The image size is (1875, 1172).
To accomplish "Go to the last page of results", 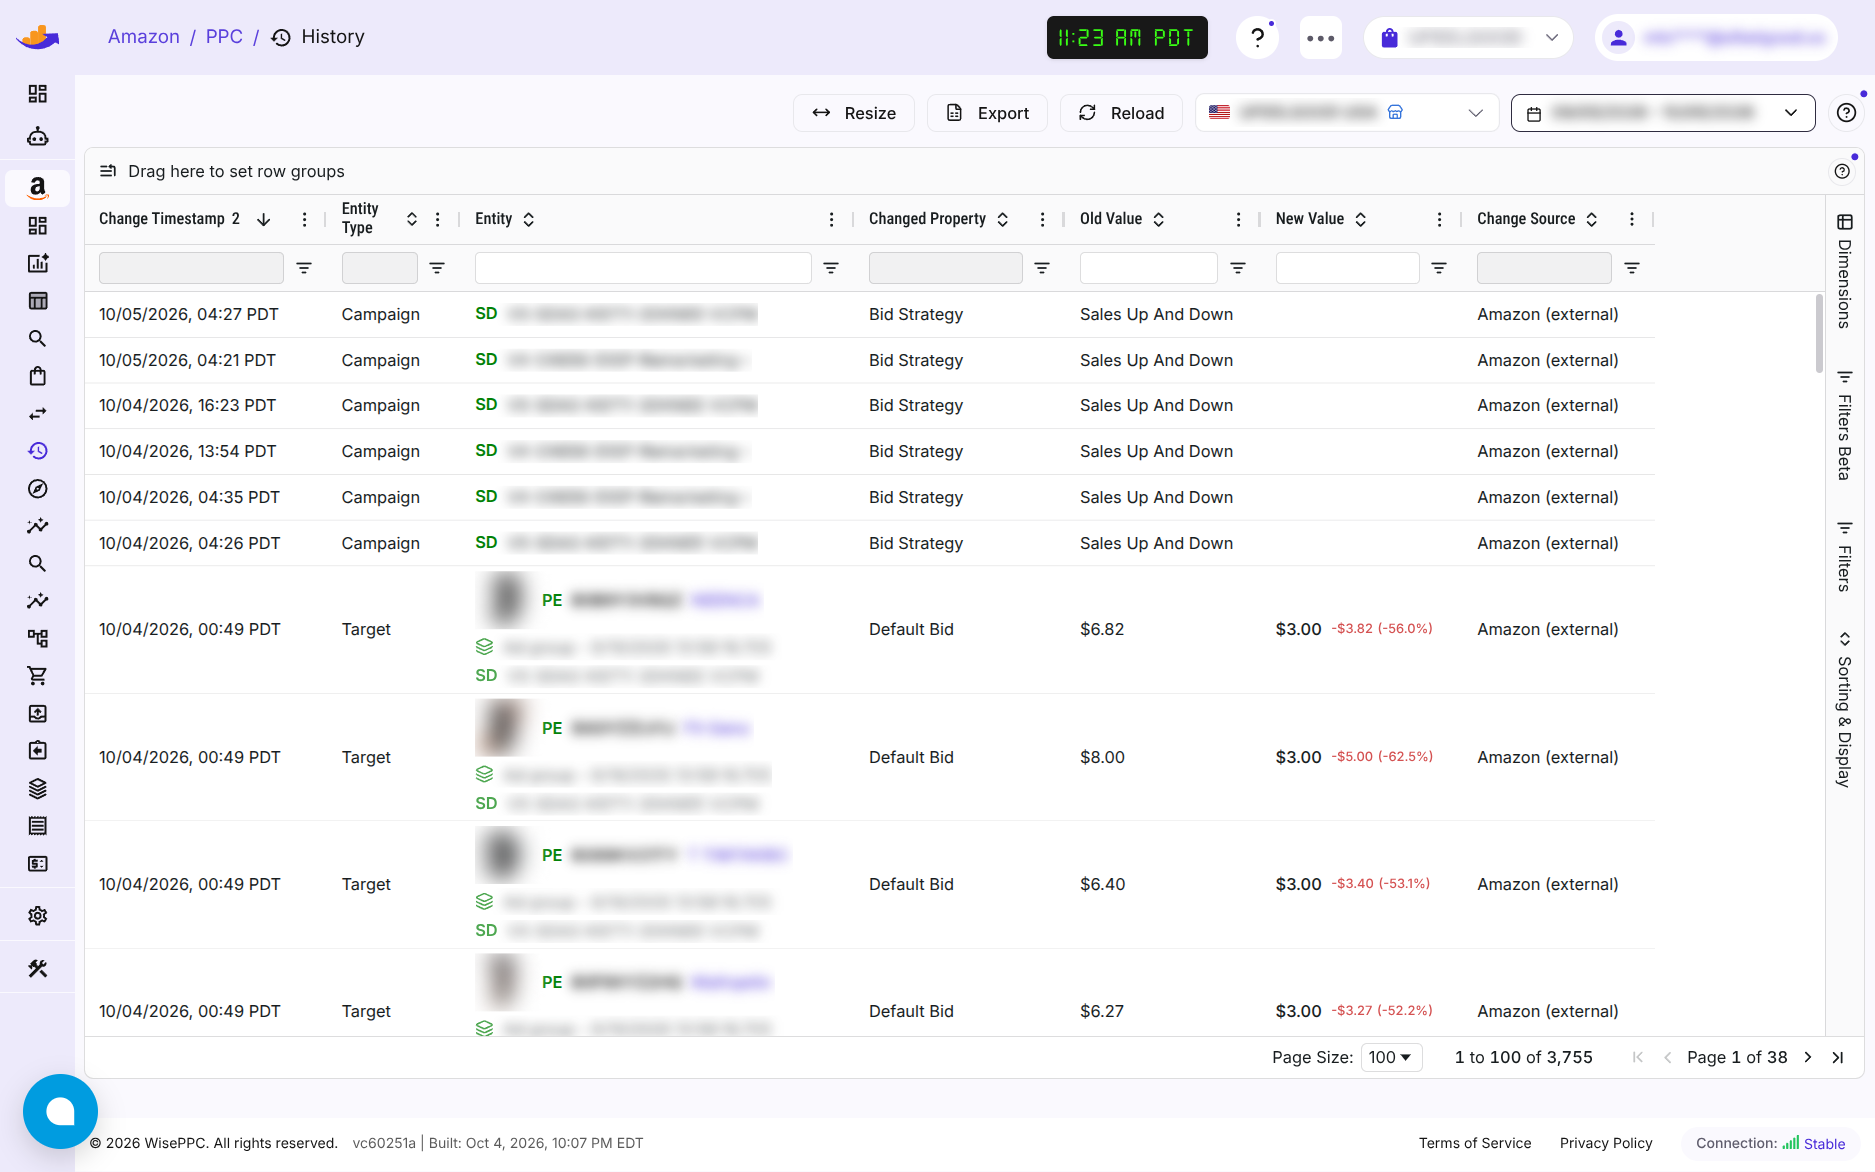I will [x=1838, y=1058].
